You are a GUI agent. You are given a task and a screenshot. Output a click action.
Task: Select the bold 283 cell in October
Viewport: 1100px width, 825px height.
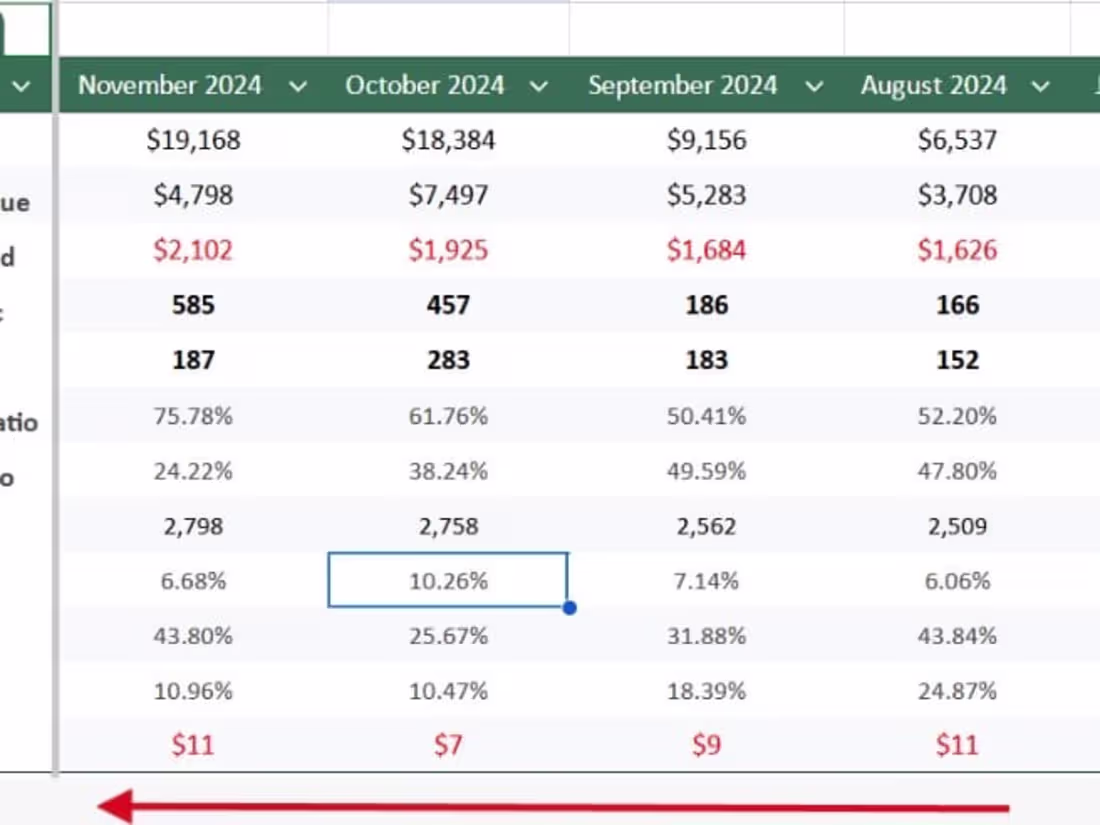pos(448,360)
